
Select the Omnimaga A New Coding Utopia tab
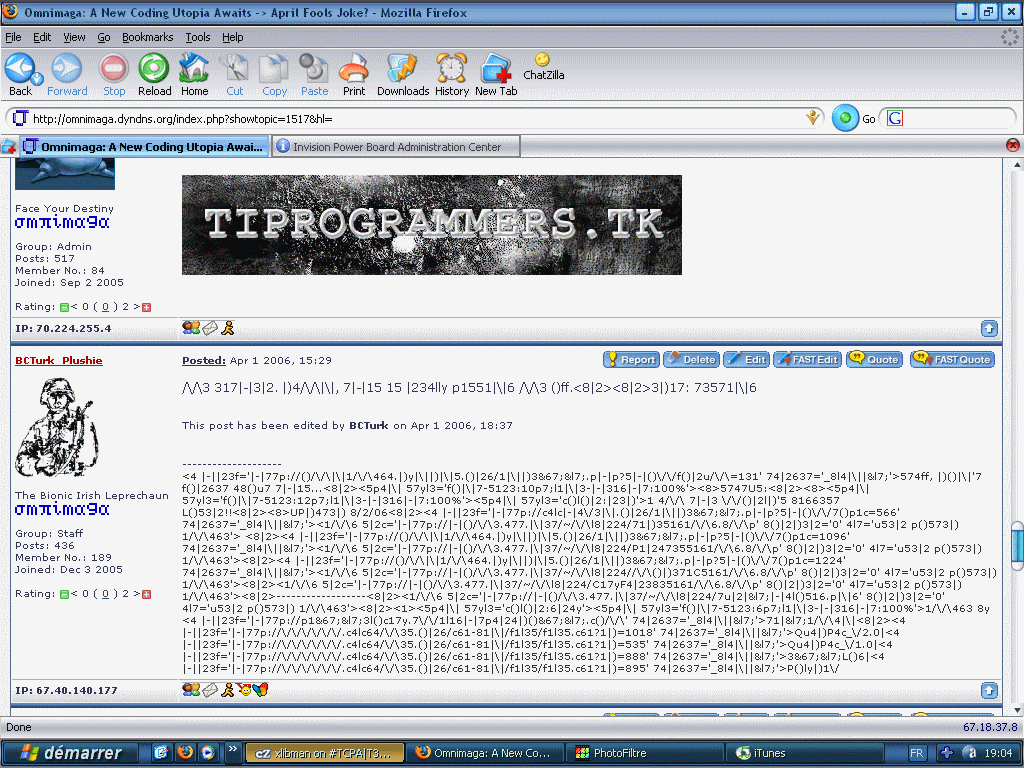coord(144,147)
